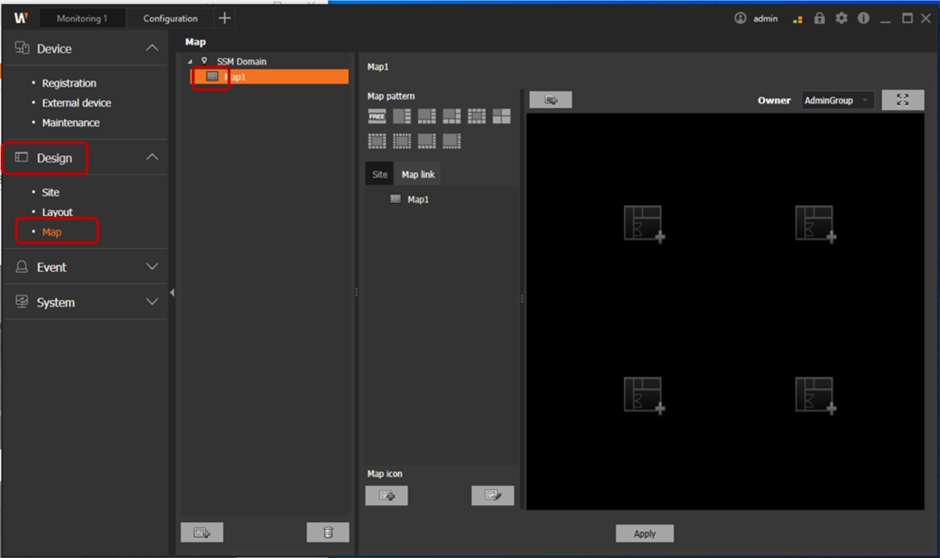Toggle fullscreen map view icon
The image size is (940, 558).
click(x=902, y=100)
